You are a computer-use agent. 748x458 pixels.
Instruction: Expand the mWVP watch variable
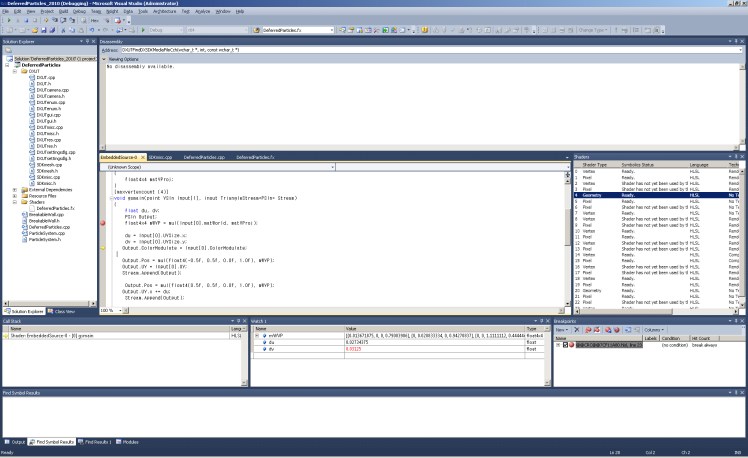point(258,335)
